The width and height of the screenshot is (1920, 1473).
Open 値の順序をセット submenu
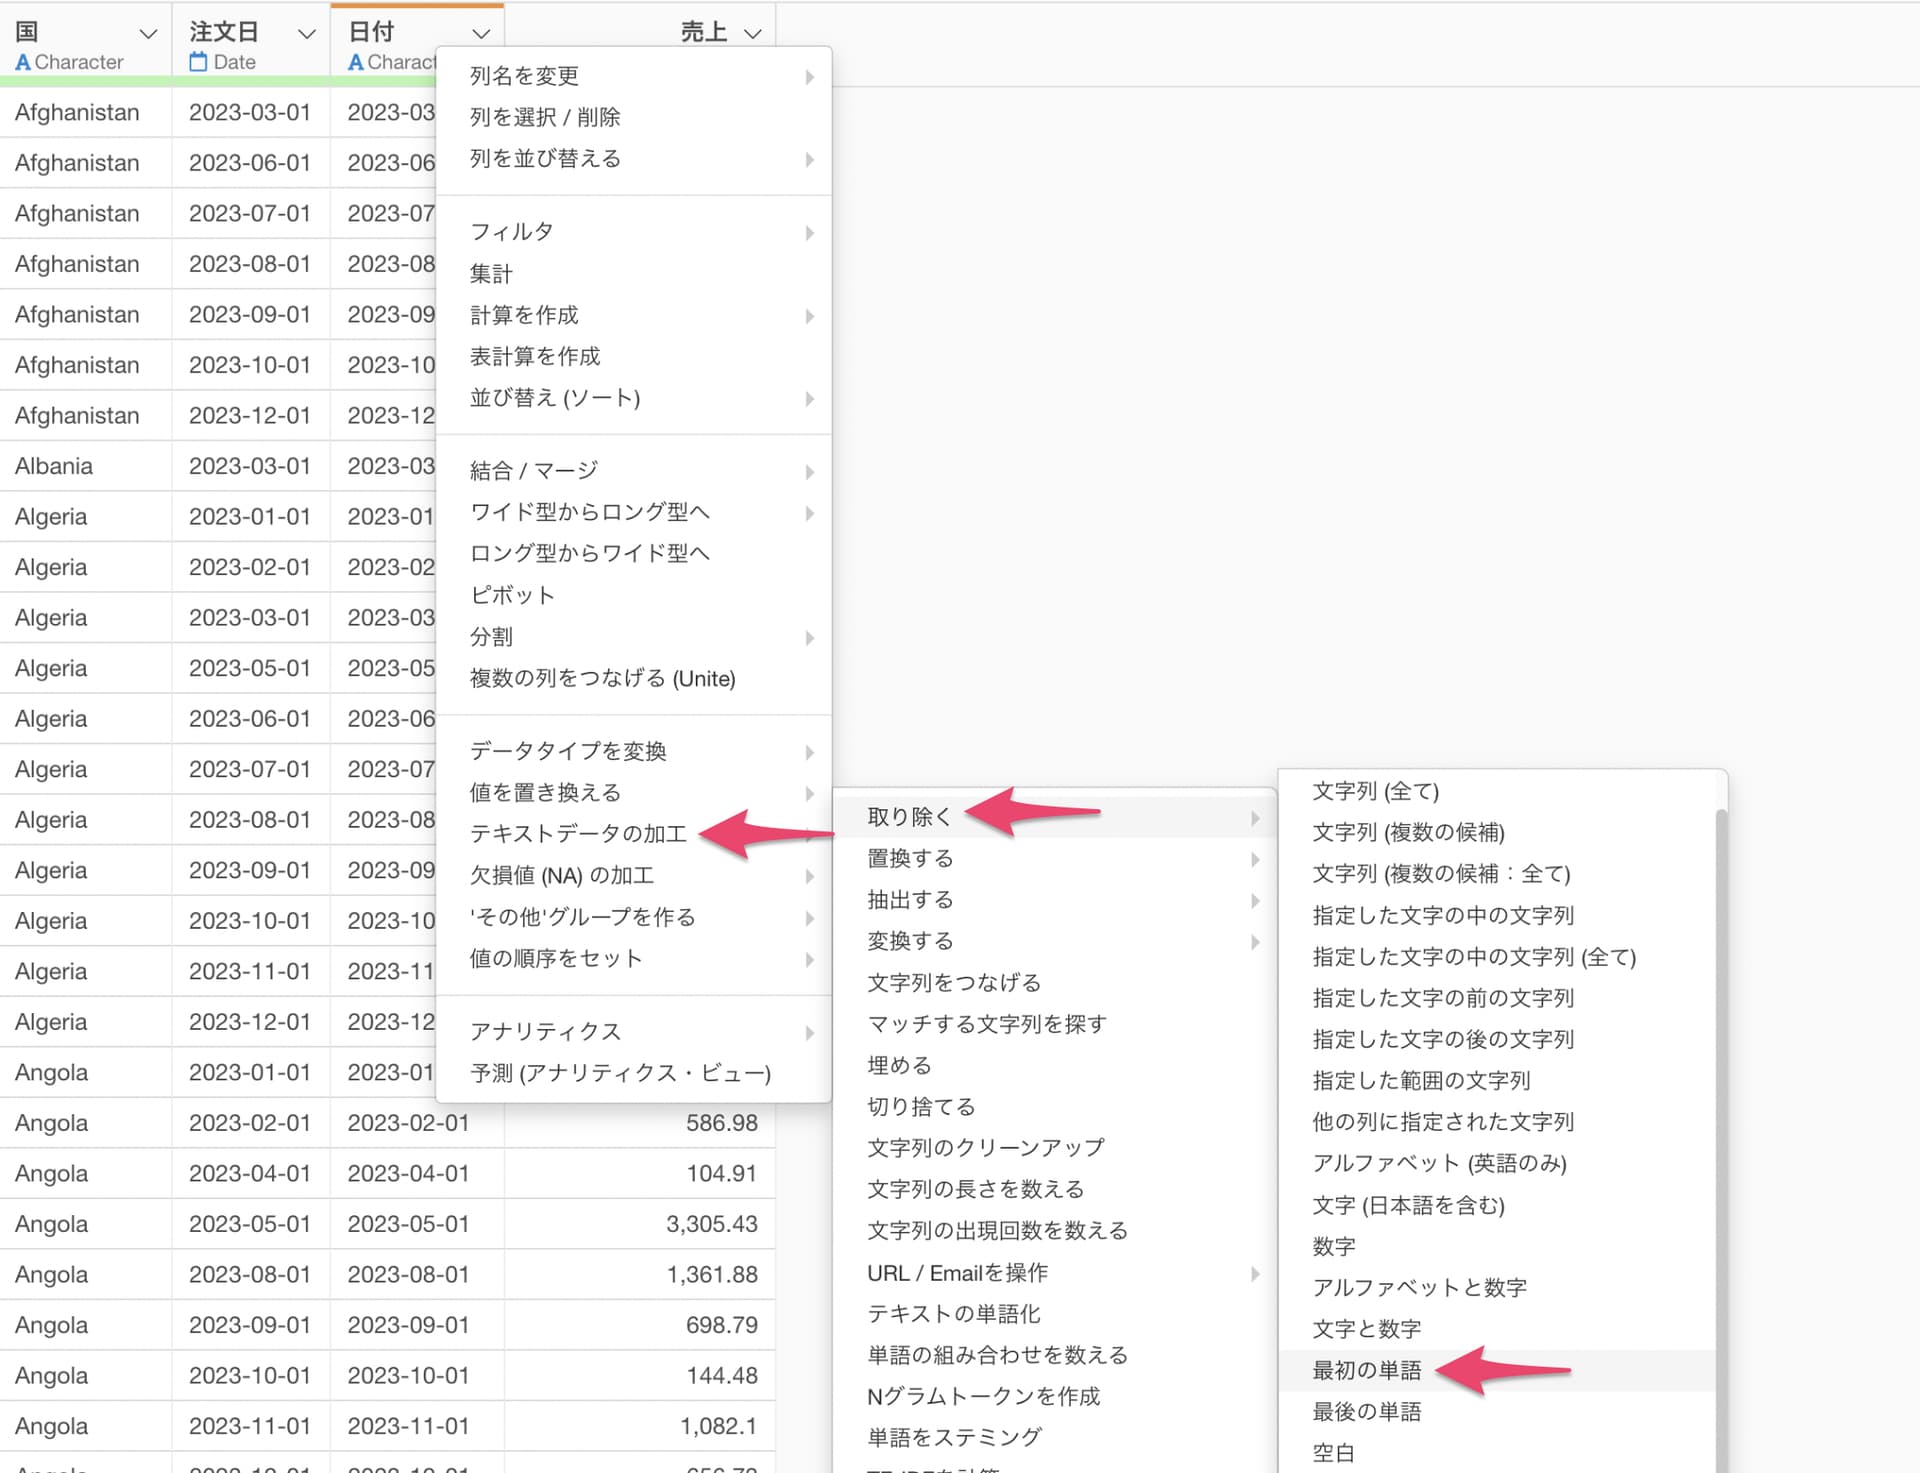[x=634, y=959]
